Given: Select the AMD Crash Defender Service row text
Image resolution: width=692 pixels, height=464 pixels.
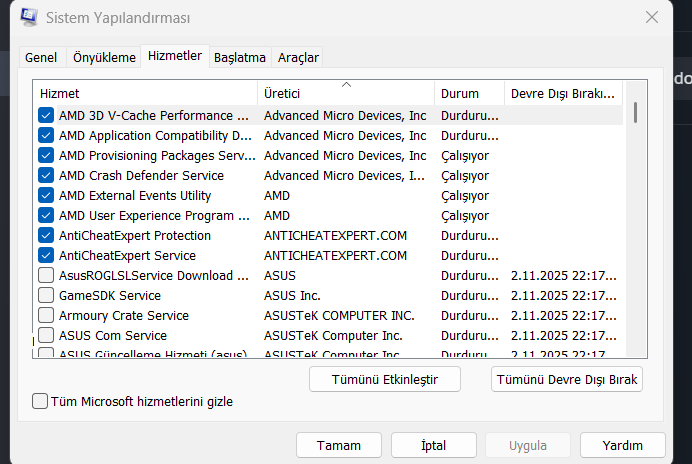Looking at the screenshot, I should (x=141, y=175).
